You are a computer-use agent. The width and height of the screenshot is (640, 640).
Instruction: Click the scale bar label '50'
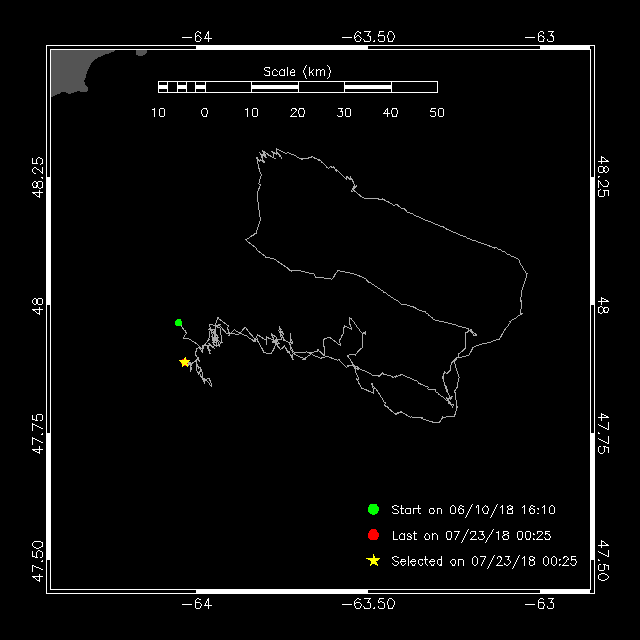coord(437,113)
